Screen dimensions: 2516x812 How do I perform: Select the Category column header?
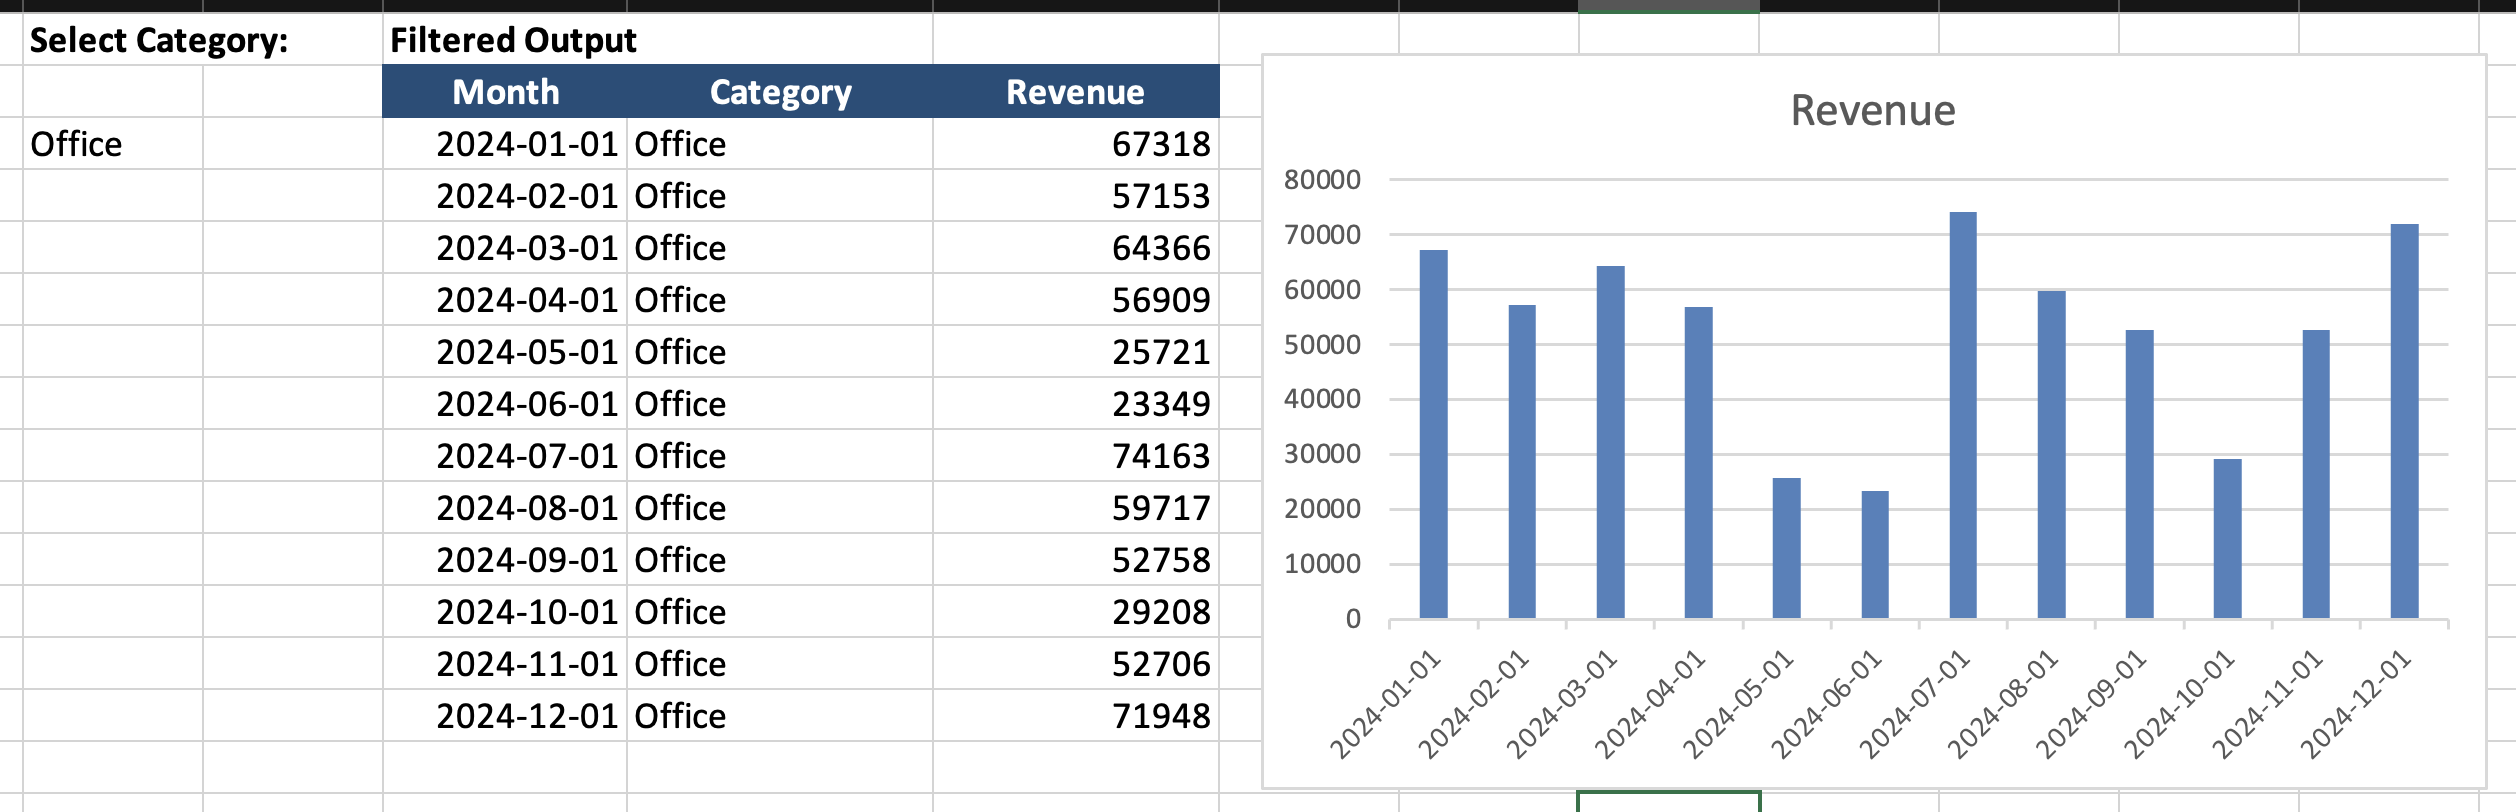pyautogui.click(x=780, y=92)
